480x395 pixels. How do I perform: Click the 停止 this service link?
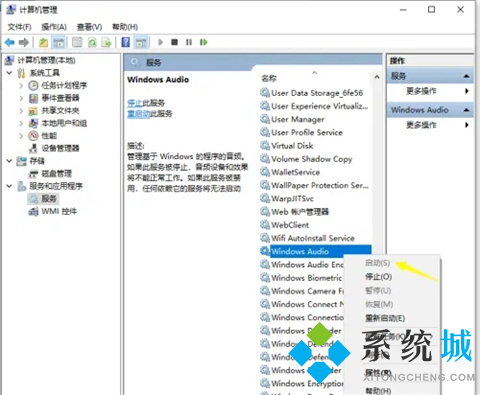coord(134,103)
